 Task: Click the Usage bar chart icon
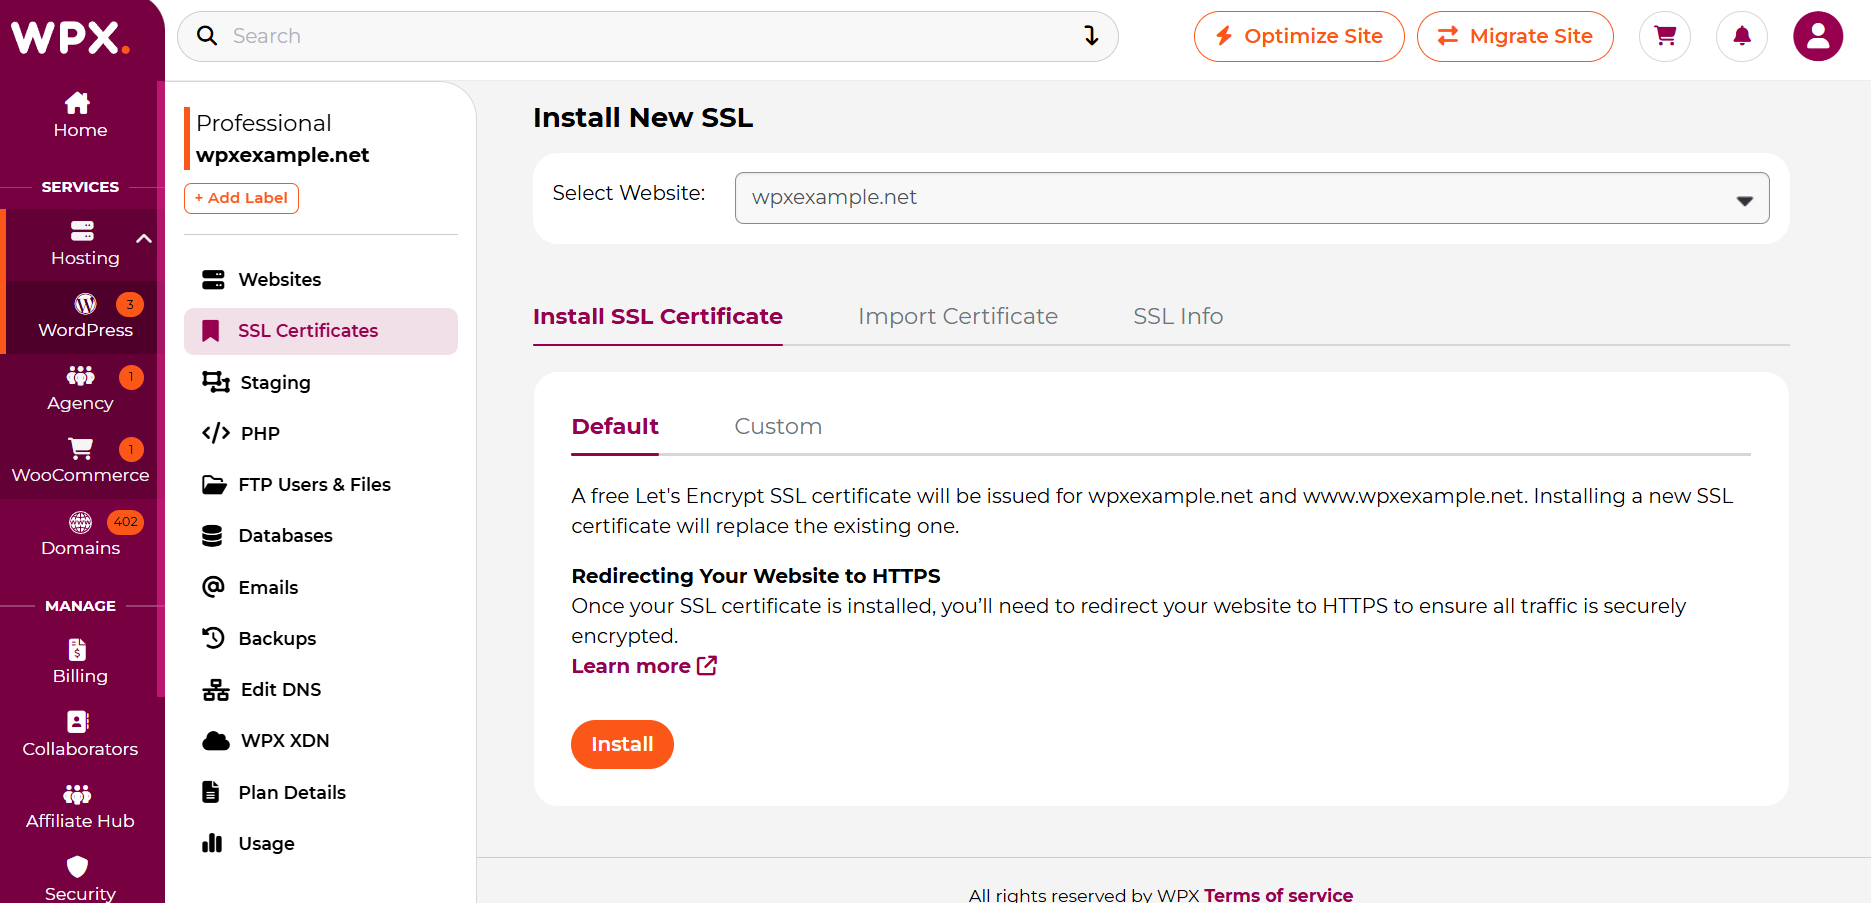tap(212, 843)
